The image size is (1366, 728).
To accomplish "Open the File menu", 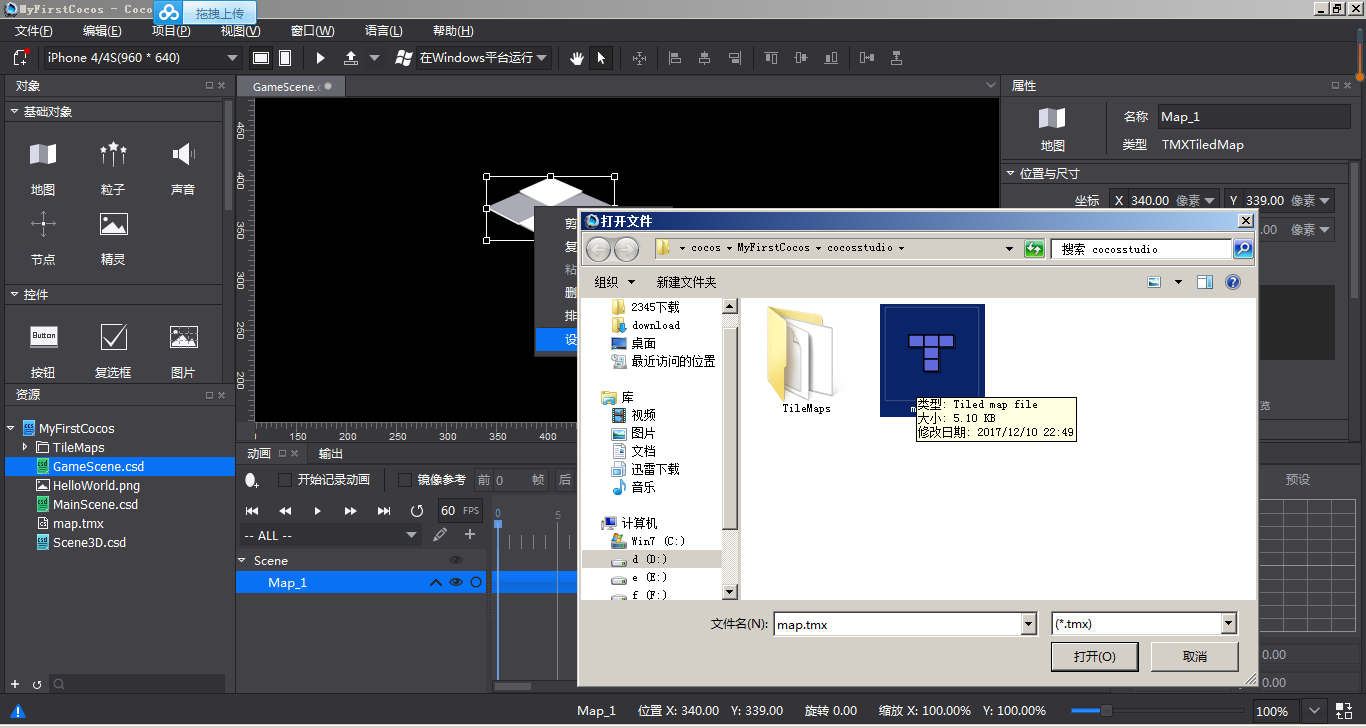I will [x=34, y=31].
